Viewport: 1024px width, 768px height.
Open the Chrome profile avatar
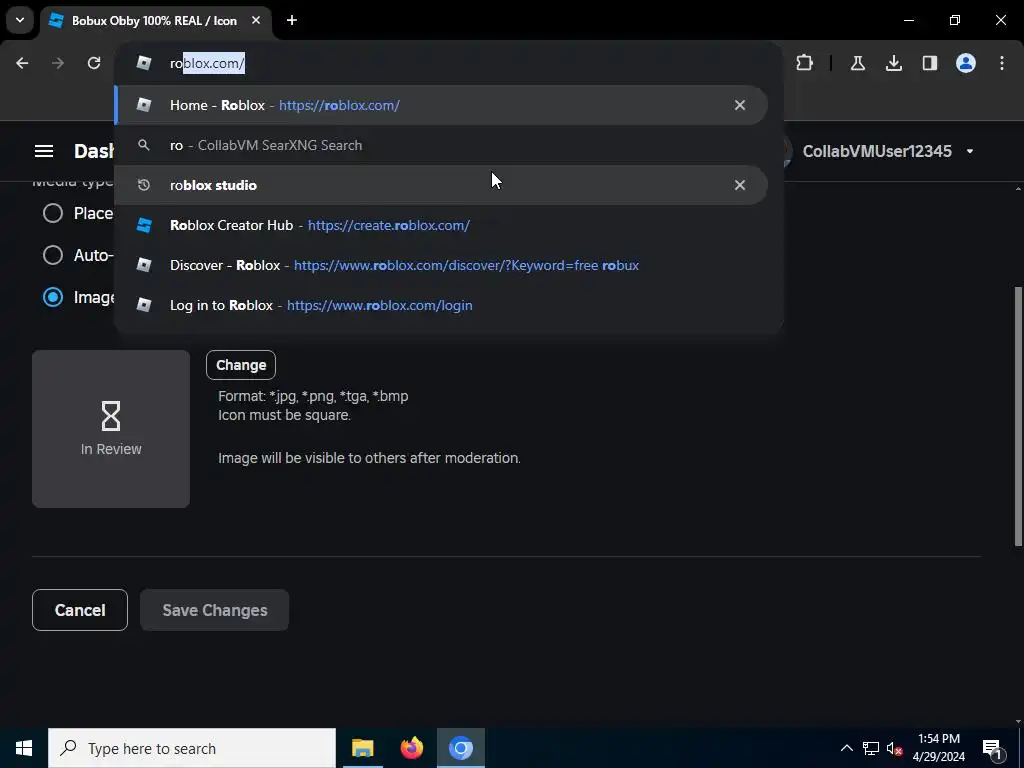pos(965,63)
